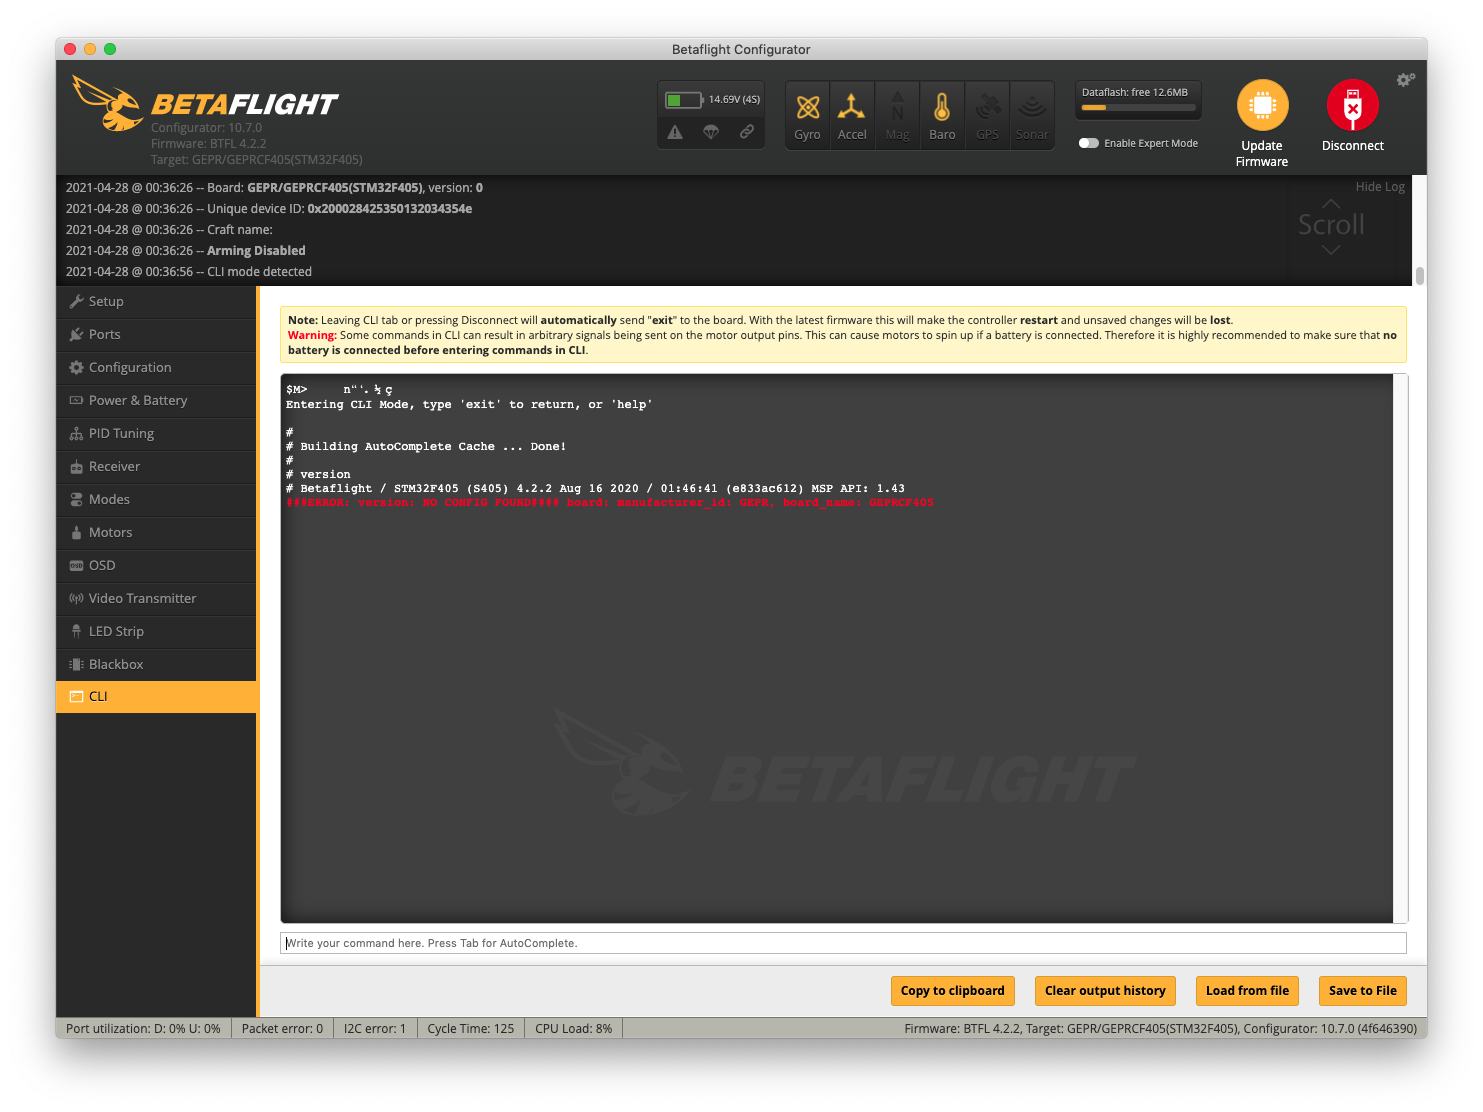Click Hide Log link
The image size is (1483, 1112).
(1380, 187)
